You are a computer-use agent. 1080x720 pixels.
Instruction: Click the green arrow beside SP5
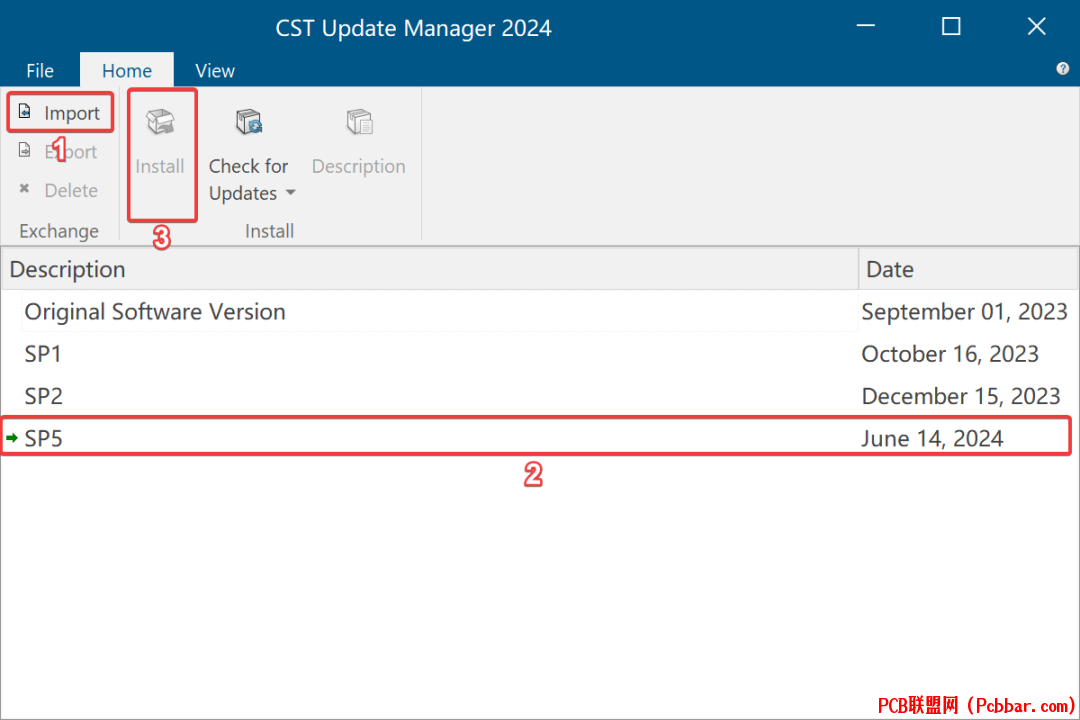click(12, 438)
